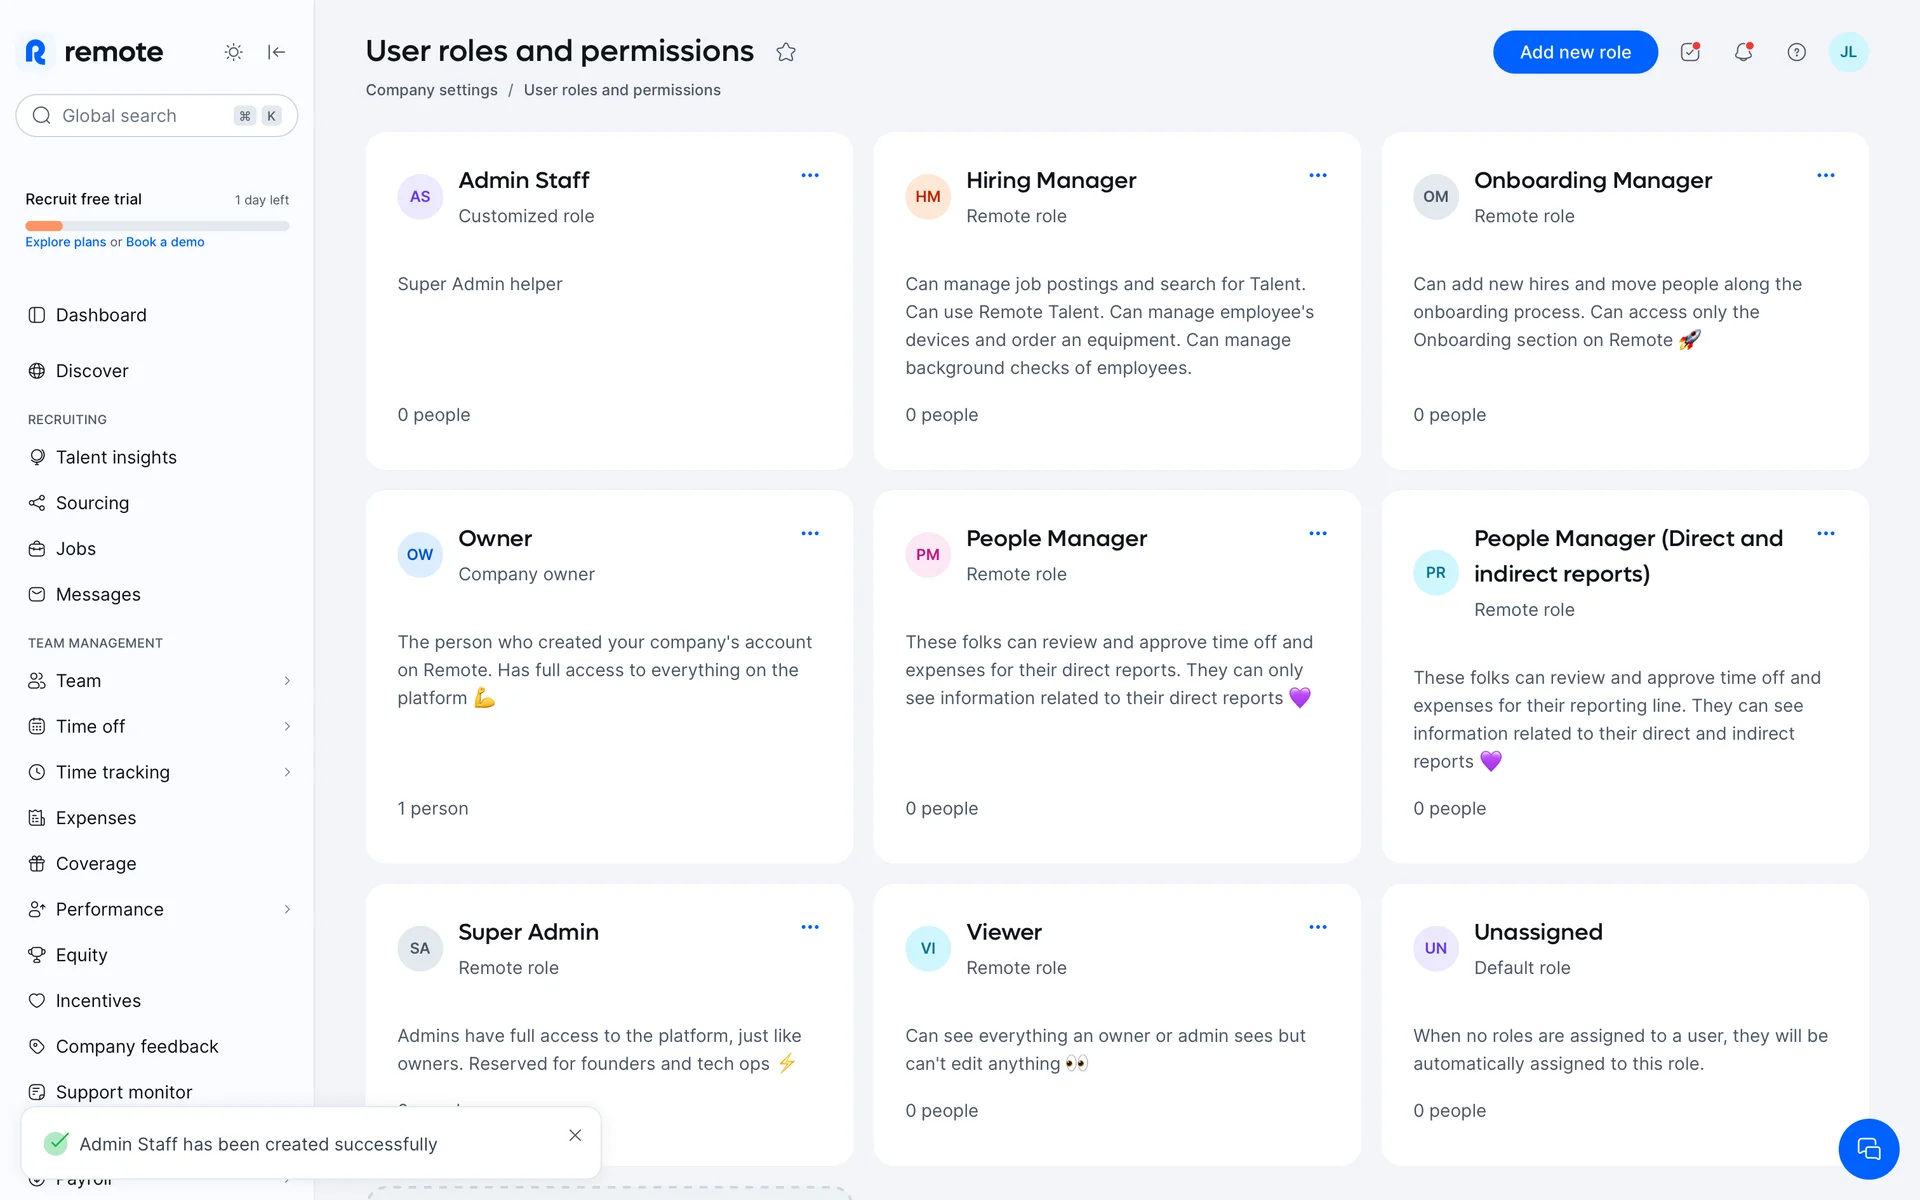The width and height of the screenshot is (1920, 1200).
Task: Click the JL user avatar
Action: click(1847, 52)
